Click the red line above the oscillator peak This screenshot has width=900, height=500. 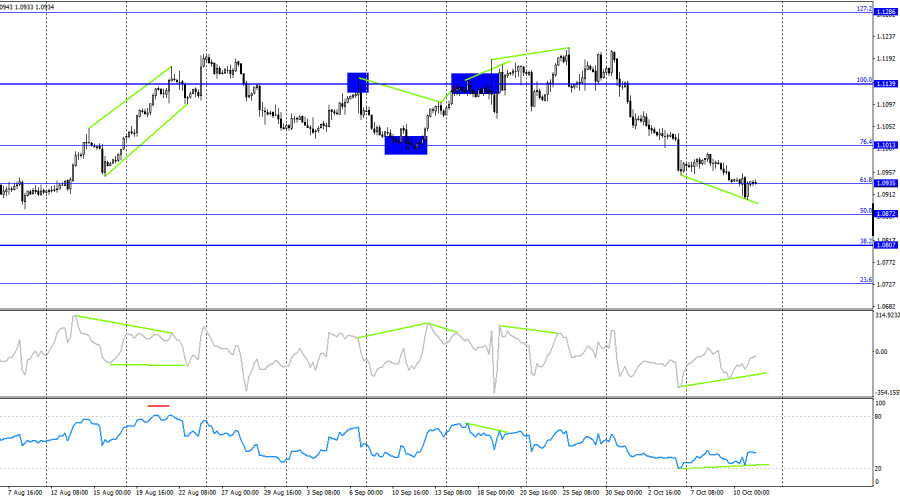[x=158, y=406]
